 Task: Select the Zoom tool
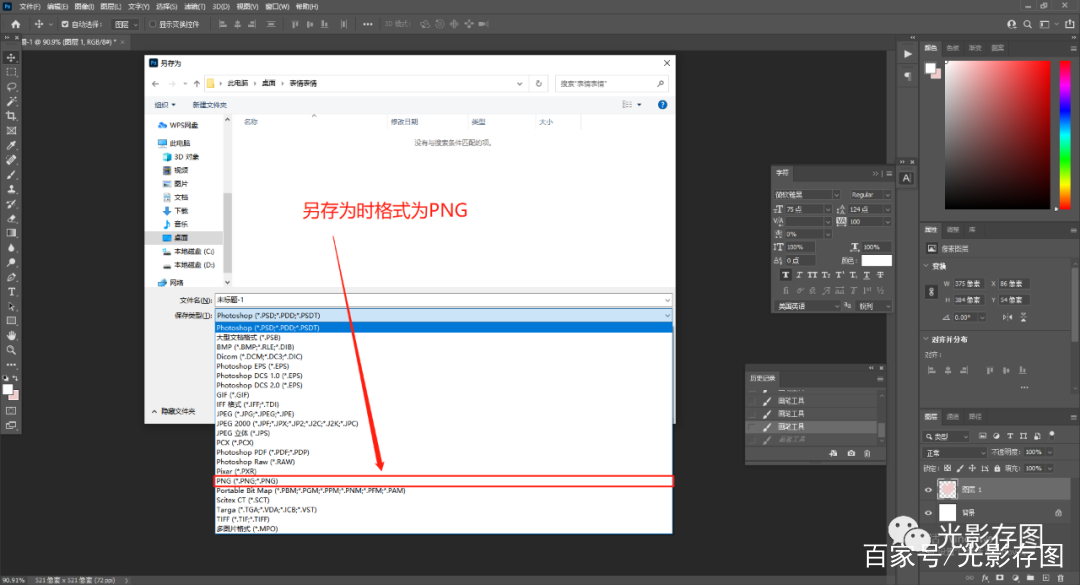[11, 350]
